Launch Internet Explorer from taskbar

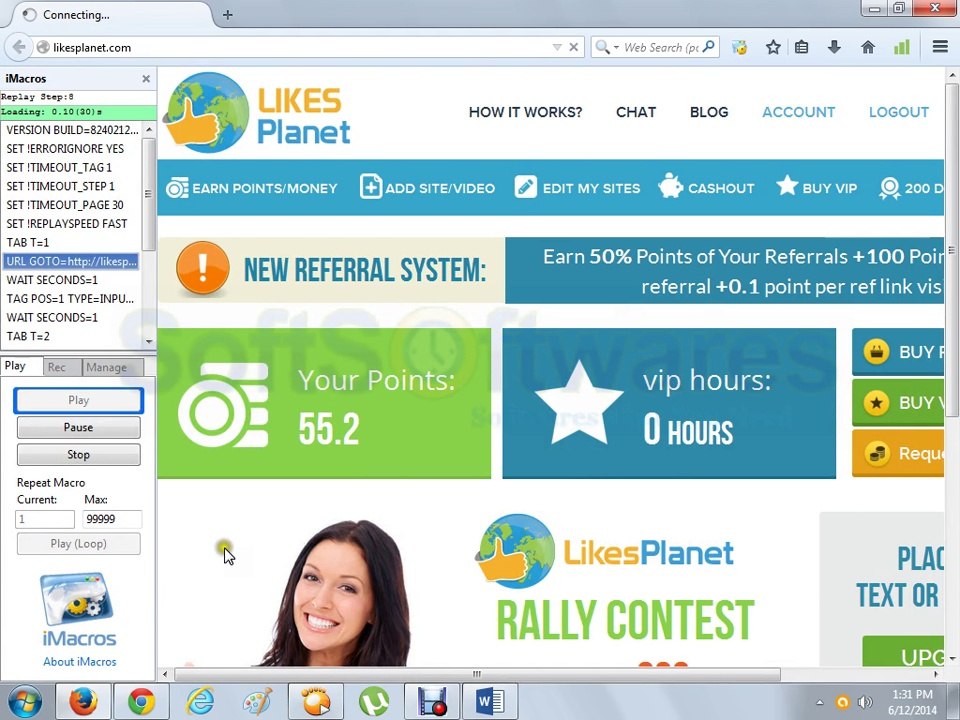[200, 702]
